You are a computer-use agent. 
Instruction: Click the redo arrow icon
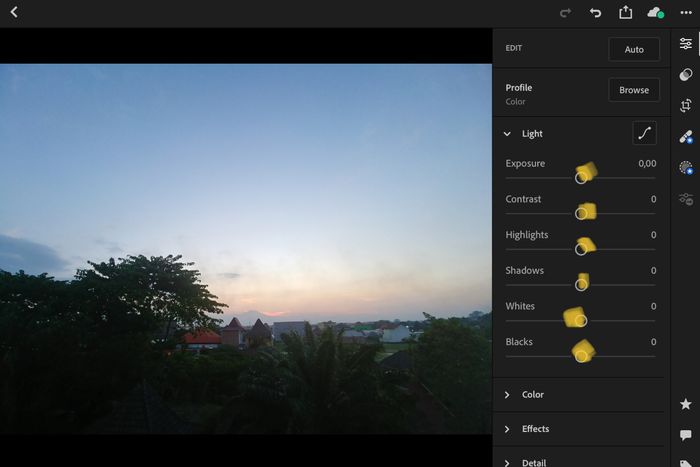[565, 13]
